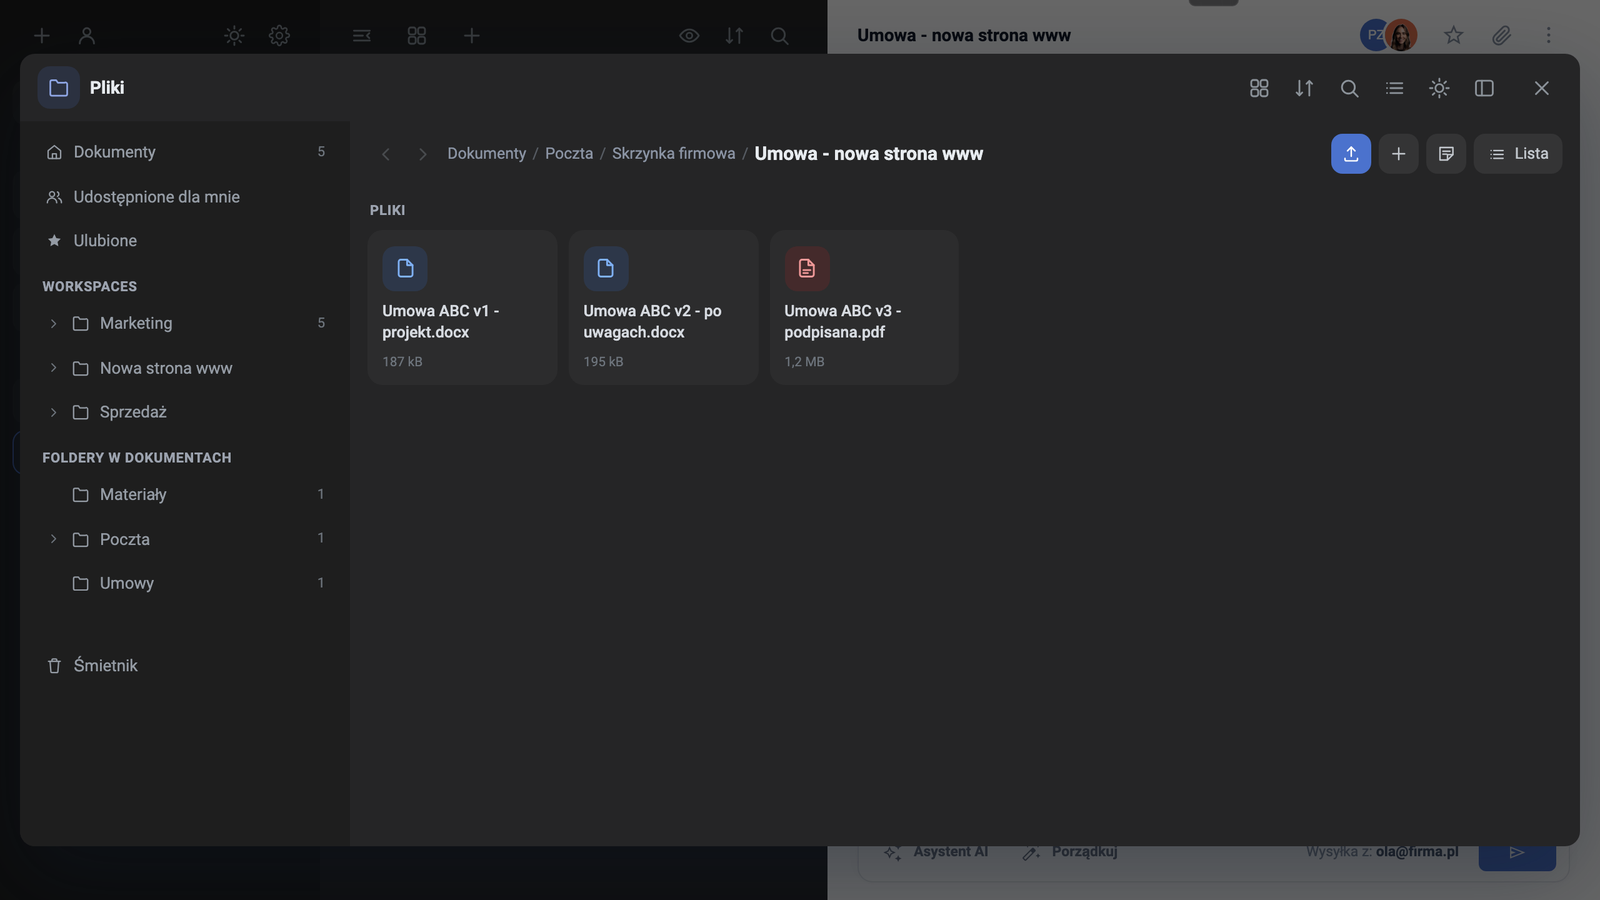The width and height of the screenshot is (1600, 900).
Task: Toggle brightness theme icon in Pliki header
Action: pyautogui.click(x=1439, y=88)
